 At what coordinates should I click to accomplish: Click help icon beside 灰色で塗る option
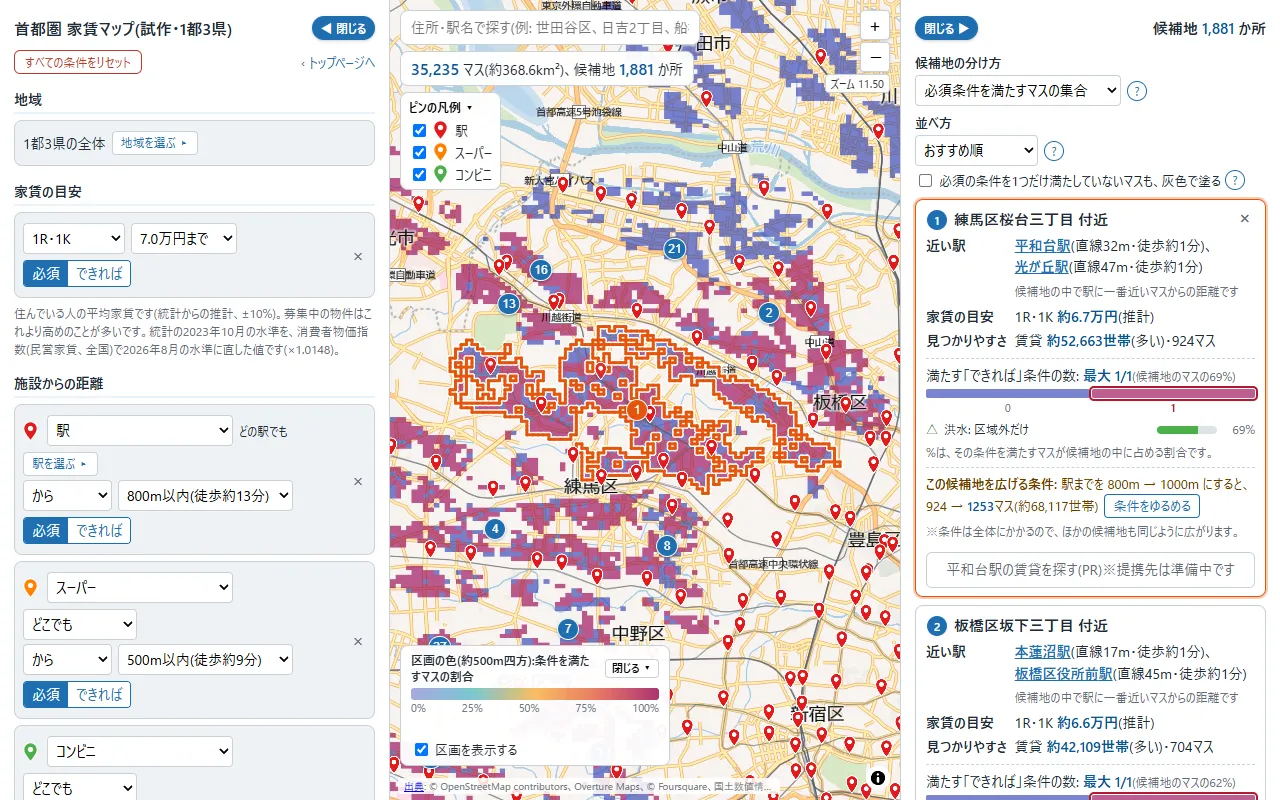[1235, 180]
